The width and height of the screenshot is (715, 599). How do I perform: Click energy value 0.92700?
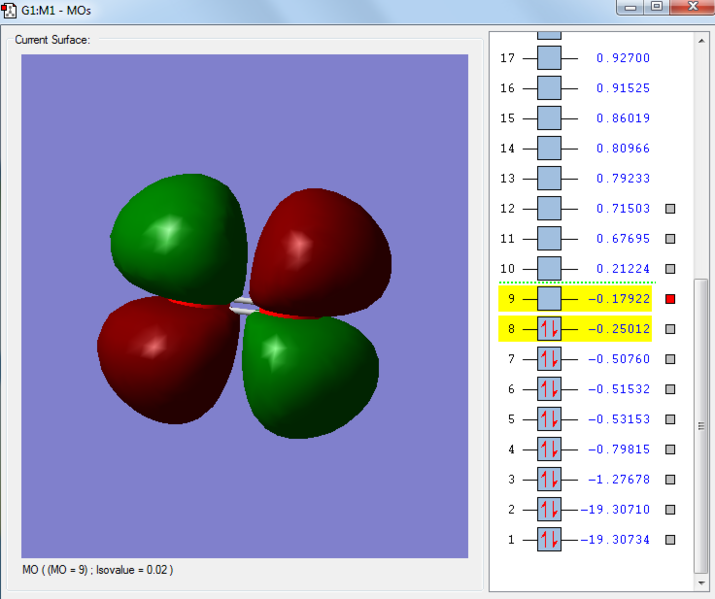tap(623, 58)
